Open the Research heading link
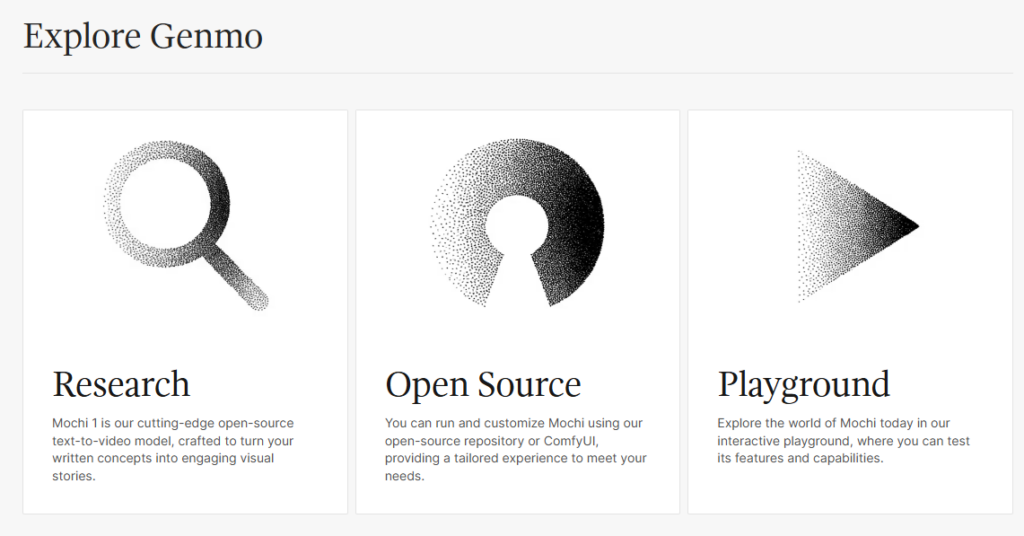Screen dimensions: 1024x536 (x=121, y=384)
